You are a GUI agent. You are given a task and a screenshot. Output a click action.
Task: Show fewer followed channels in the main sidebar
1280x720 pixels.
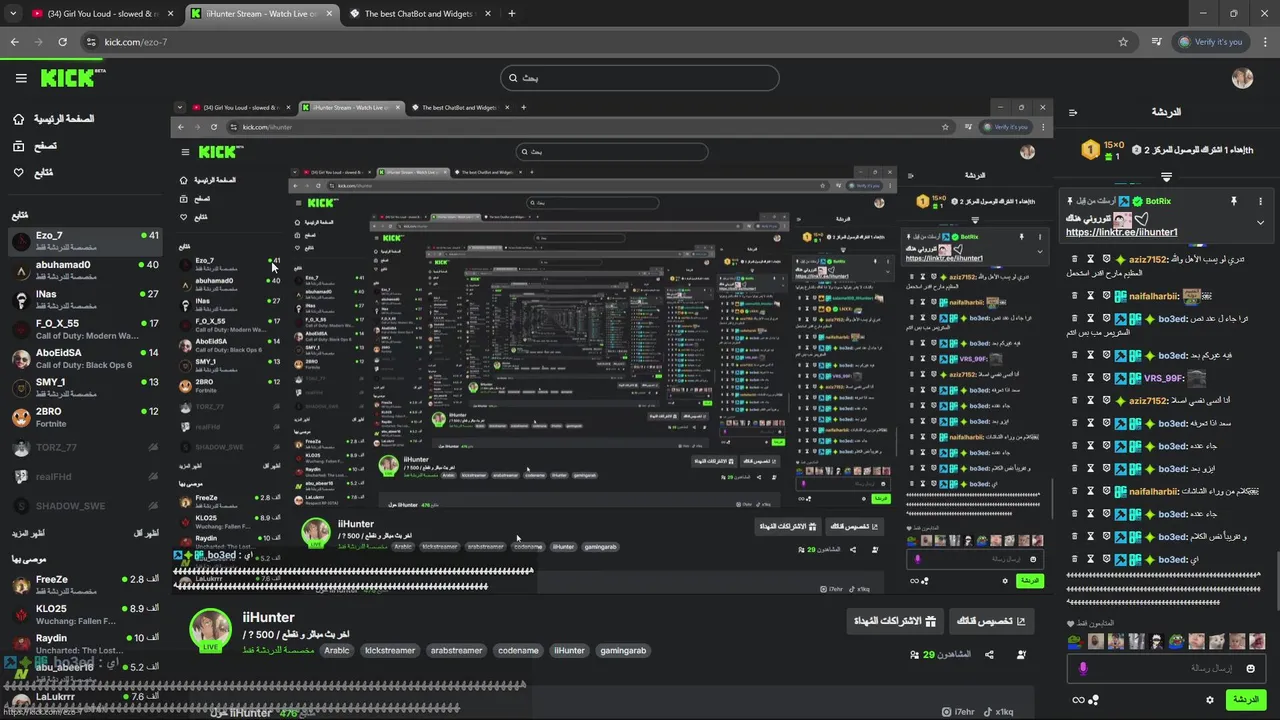coord(148,533)
